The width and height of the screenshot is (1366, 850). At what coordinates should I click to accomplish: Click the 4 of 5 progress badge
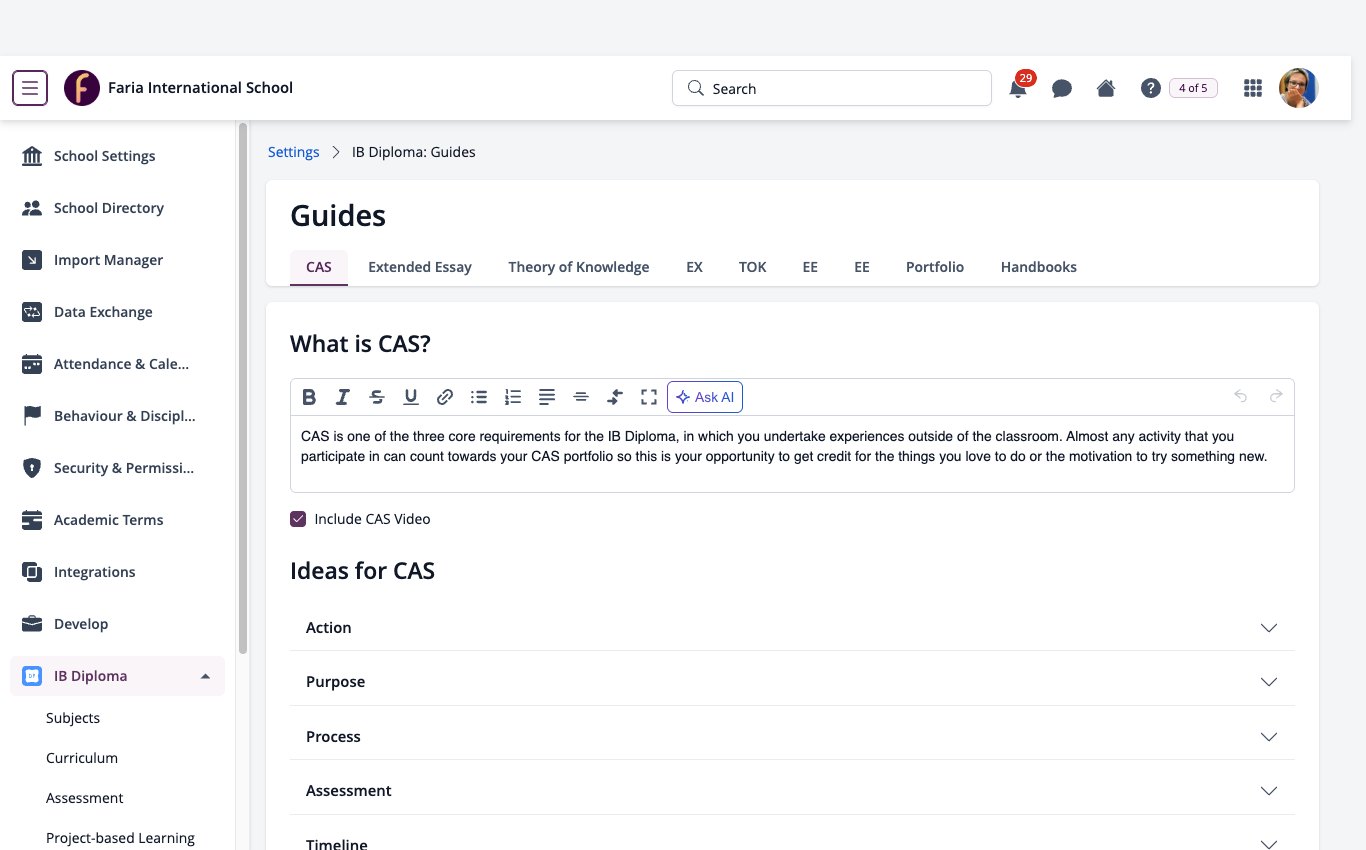(1193, 88)
